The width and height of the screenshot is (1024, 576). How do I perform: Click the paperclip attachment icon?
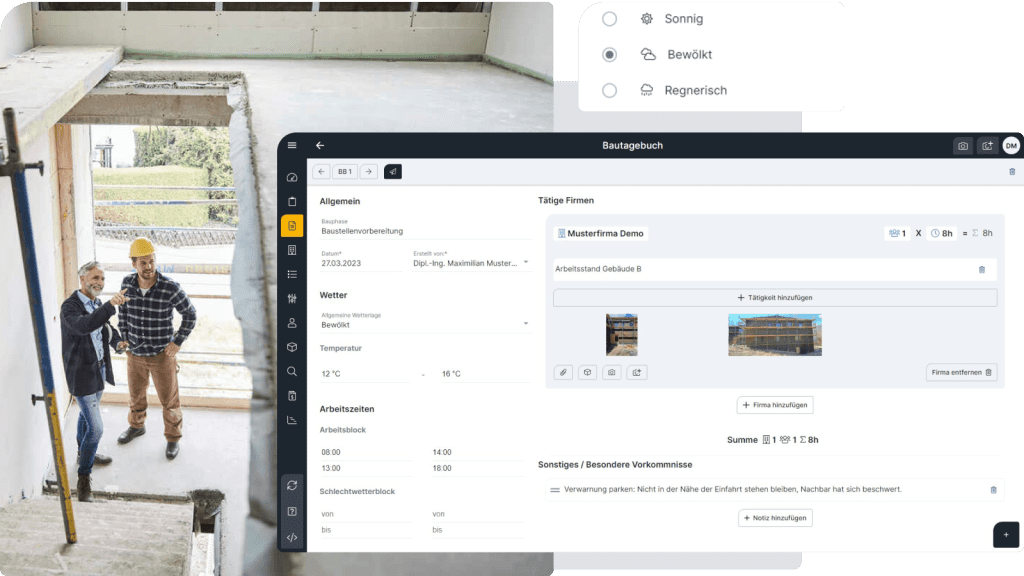pos(563,372)
